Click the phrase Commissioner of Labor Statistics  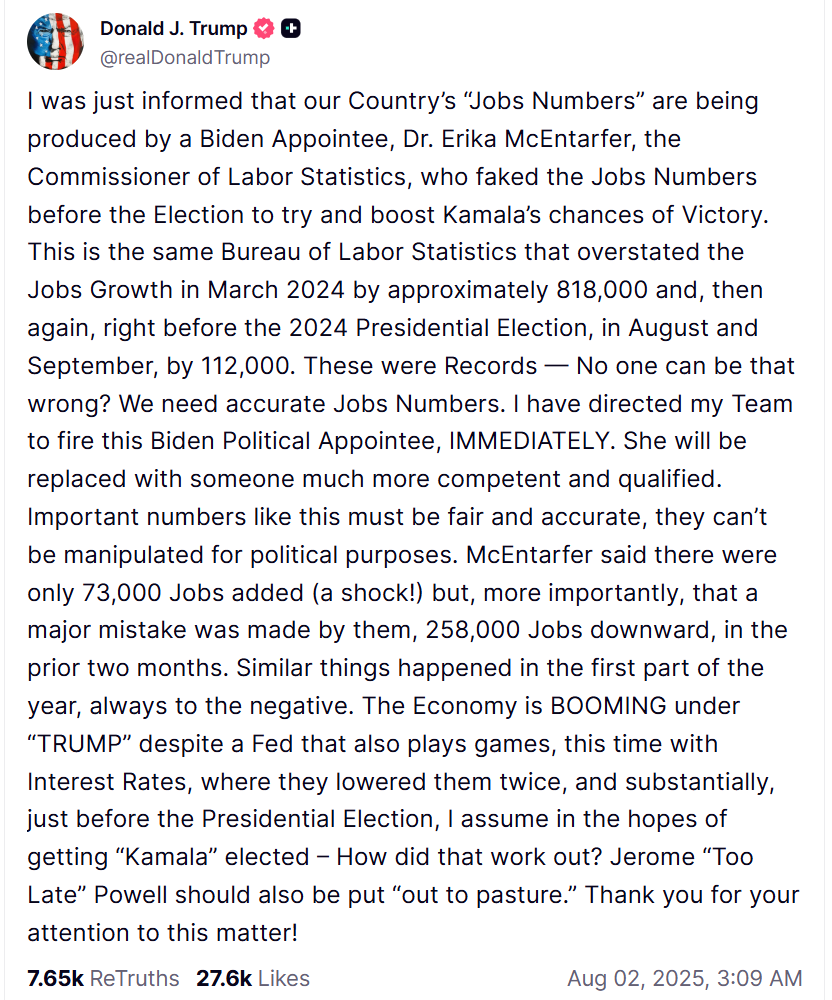[217, 177]
